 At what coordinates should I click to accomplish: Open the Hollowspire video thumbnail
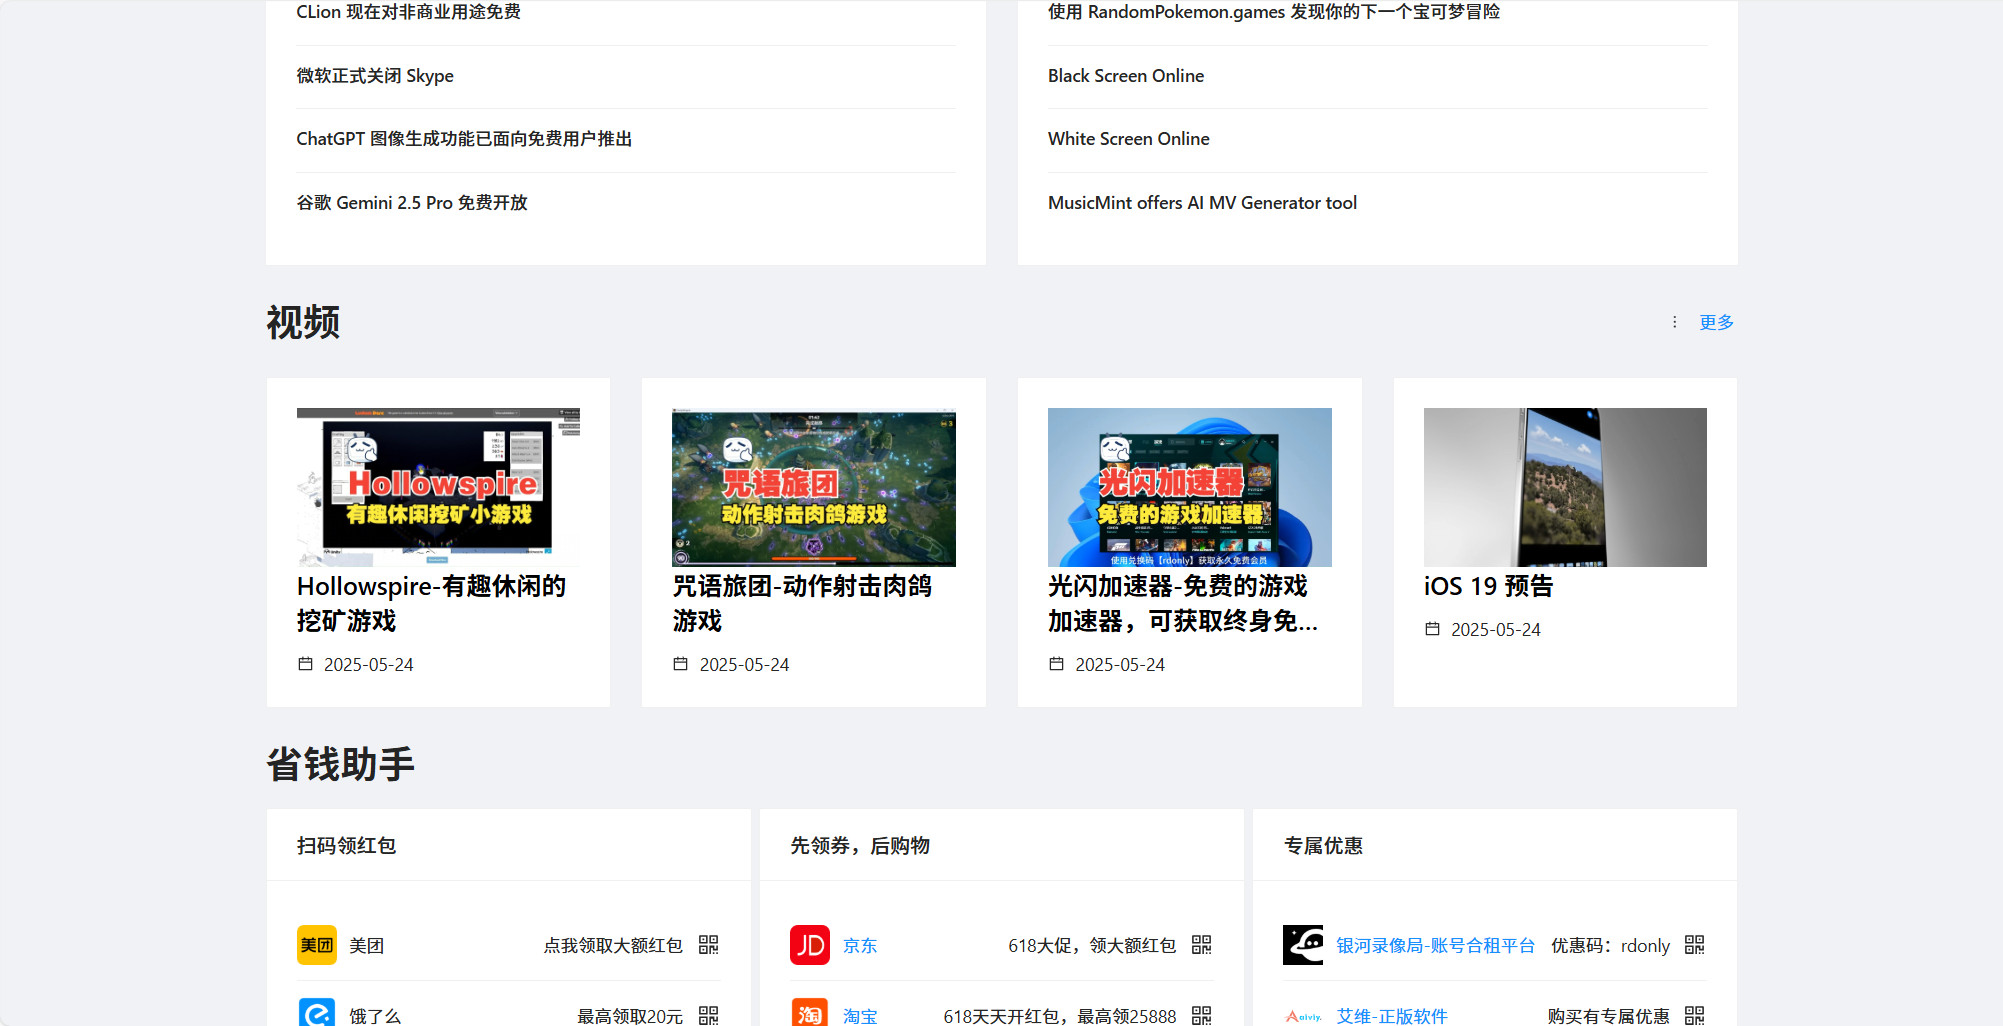pyautogui.click(x=438, y=487)
